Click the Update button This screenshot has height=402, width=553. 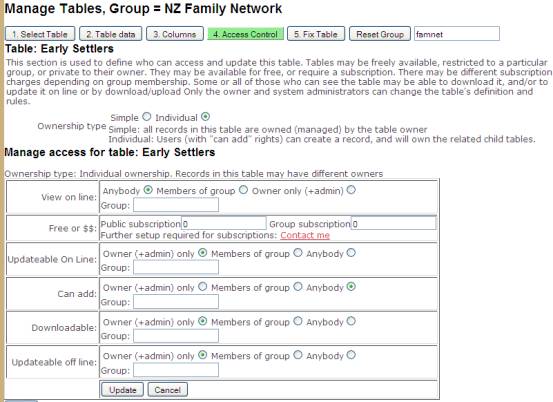pos(122,390)
